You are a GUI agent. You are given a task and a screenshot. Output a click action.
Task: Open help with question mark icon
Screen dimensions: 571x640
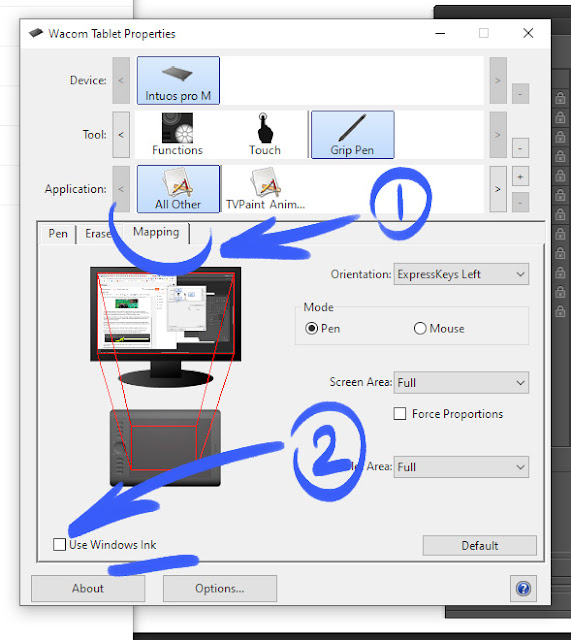[x=523, y=588]
